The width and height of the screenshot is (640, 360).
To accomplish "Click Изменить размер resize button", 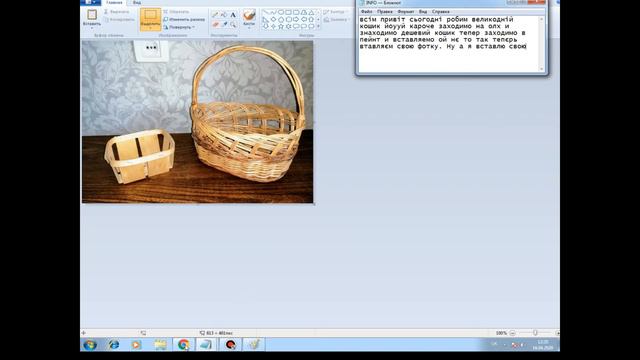I will coord(184,19).
